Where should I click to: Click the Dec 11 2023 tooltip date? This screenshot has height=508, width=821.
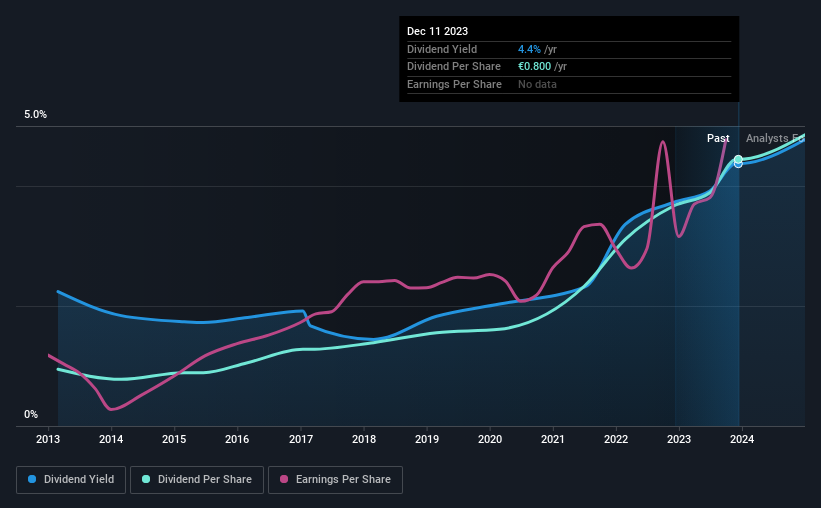point(437,31)
